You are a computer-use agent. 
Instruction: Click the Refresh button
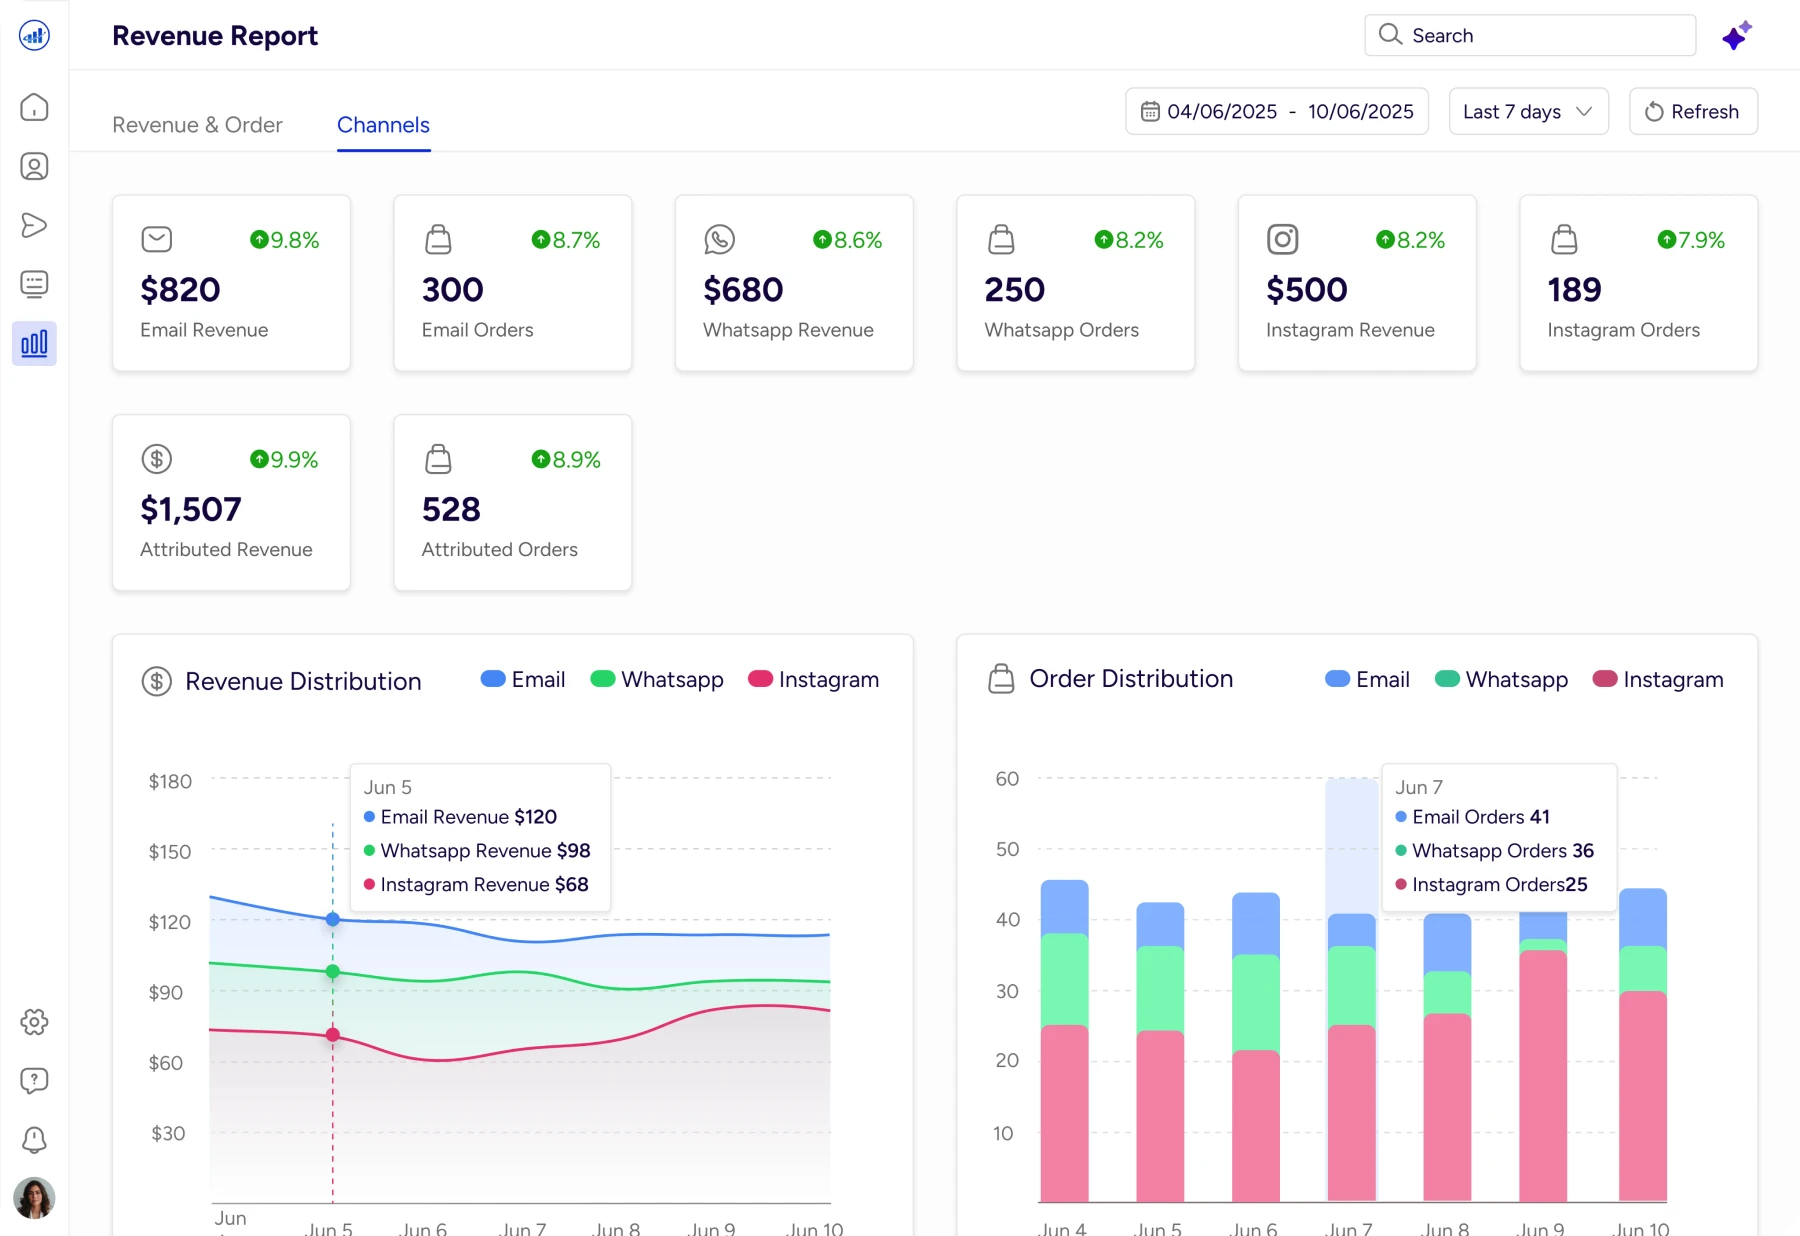tap(1693, 112)
